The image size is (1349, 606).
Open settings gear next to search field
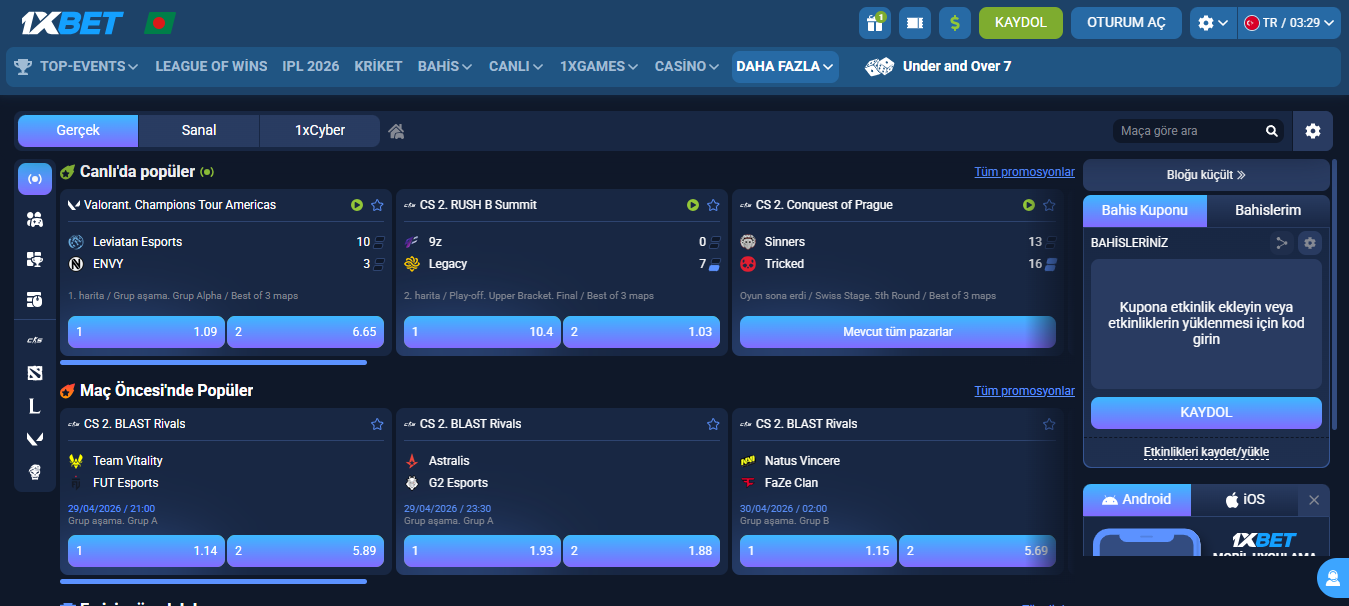point(1313,131)
